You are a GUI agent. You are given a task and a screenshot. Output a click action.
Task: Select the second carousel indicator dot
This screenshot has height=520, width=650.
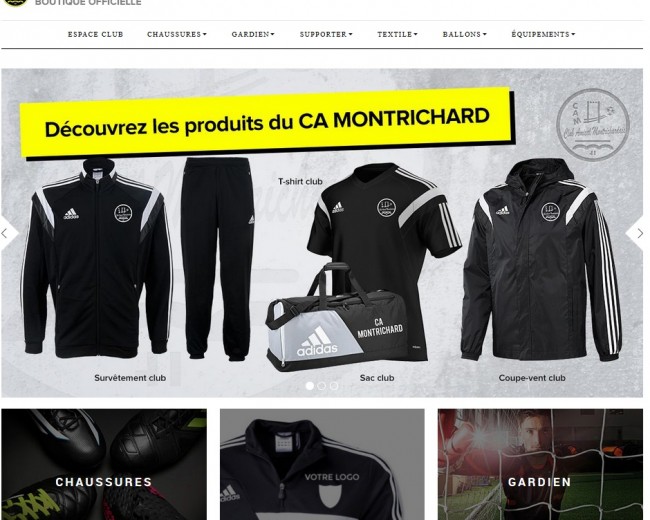[x=321, y=386]
